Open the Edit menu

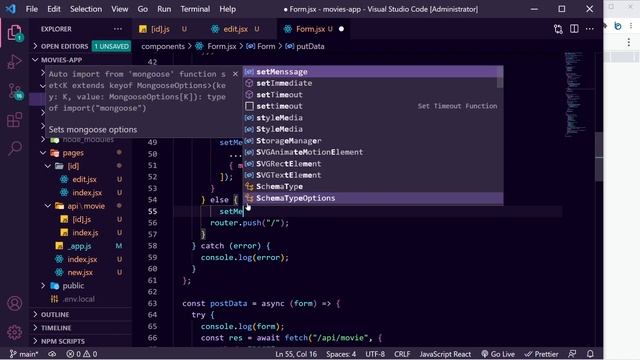pyautogui.click(x=53, y=9)
